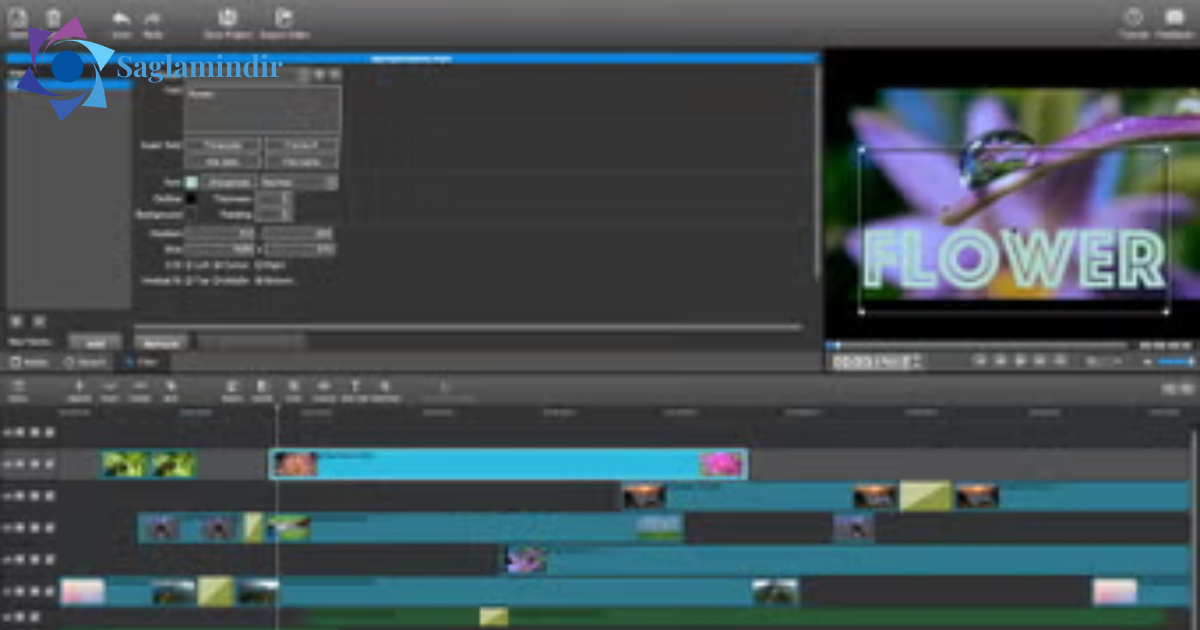This screenshot has width=1200, height=630.
Task: Click the Export Video icon
Action: (284, 17)
